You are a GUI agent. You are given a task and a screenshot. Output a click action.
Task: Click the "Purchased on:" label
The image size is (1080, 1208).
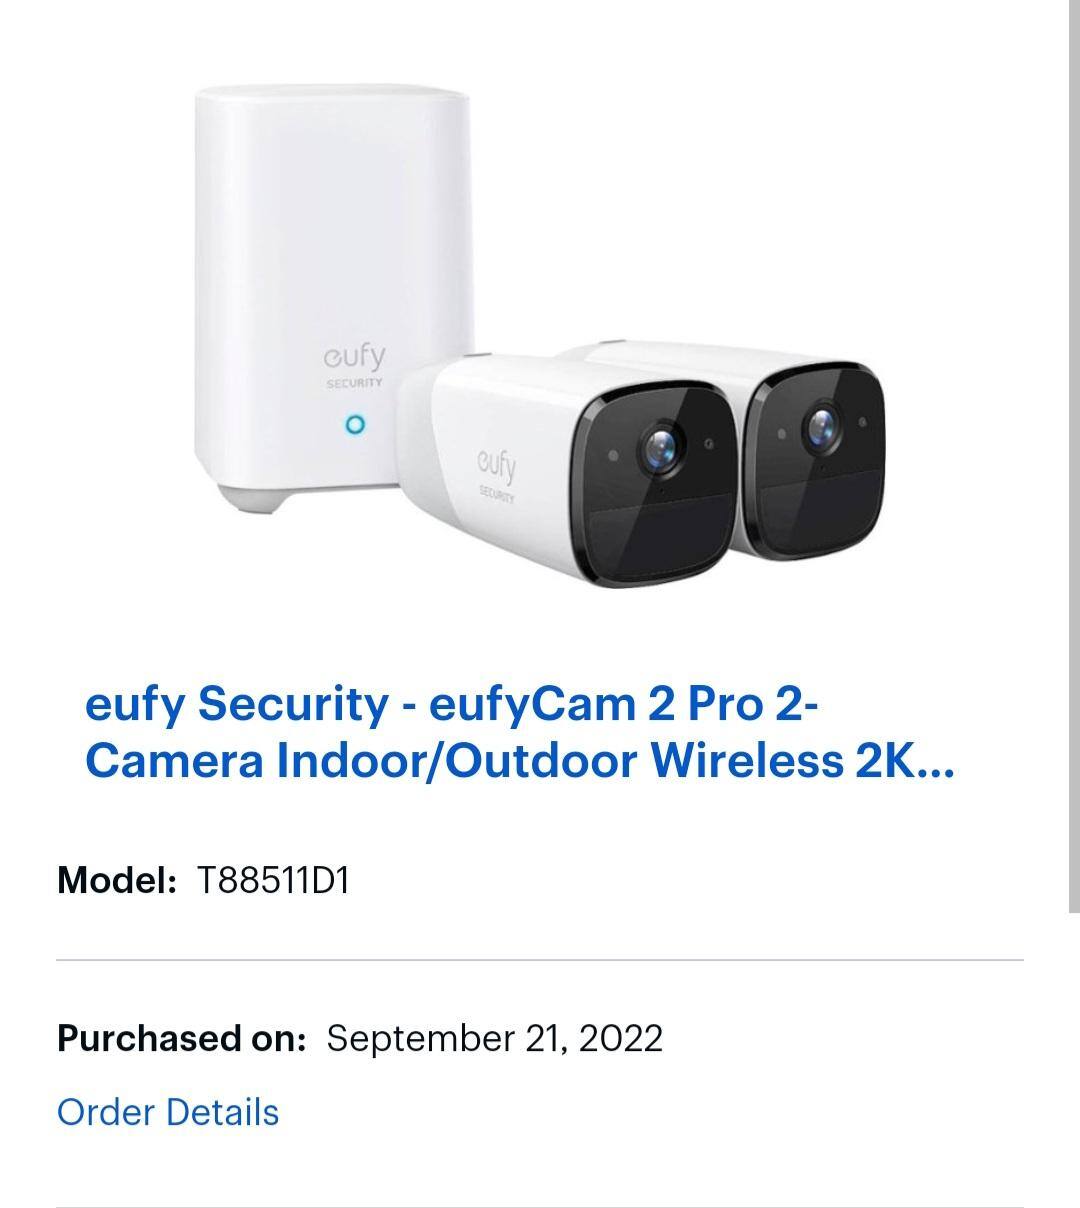[181, 1038]
